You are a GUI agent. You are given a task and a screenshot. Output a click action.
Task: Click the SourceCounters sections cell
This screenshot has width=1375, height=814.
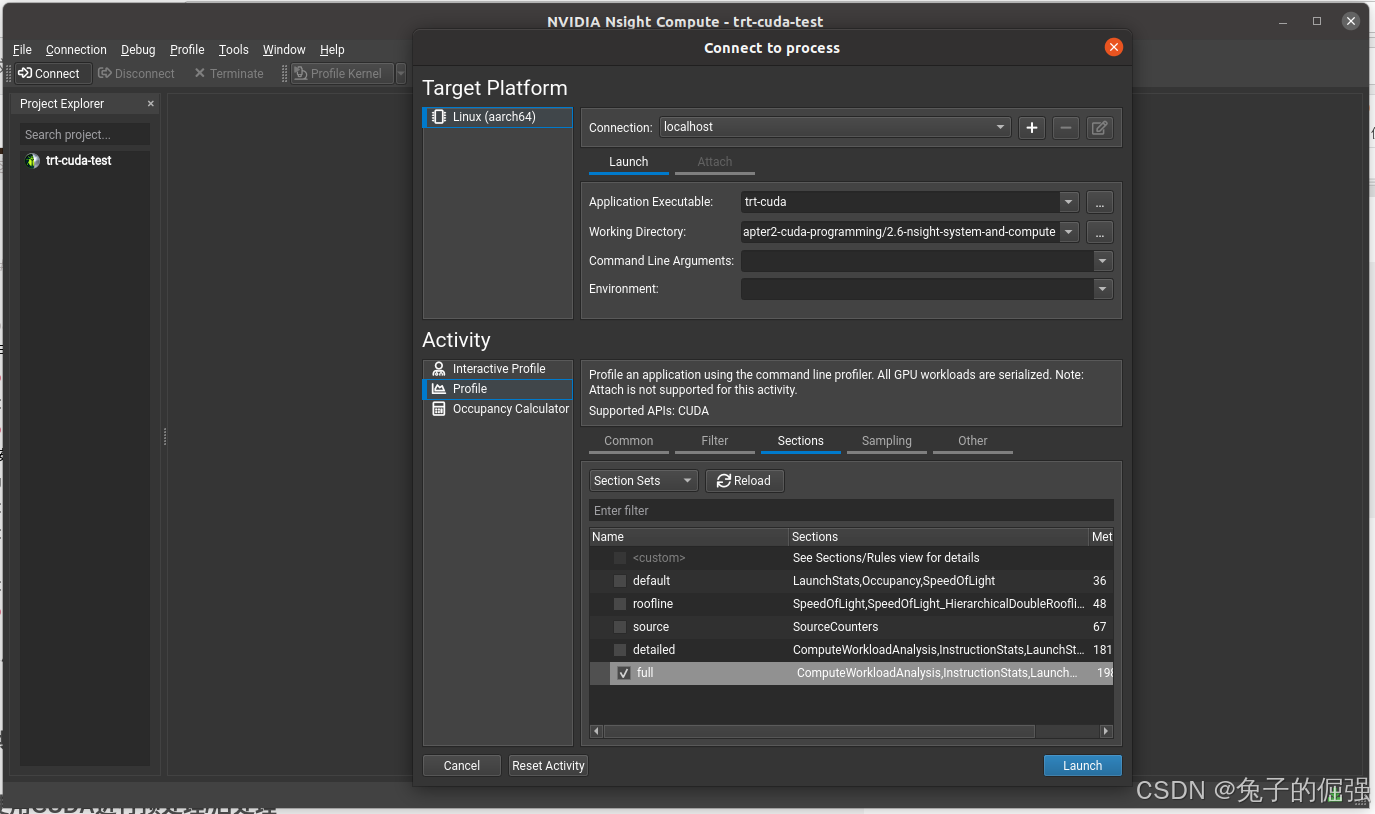click(938, 627)
